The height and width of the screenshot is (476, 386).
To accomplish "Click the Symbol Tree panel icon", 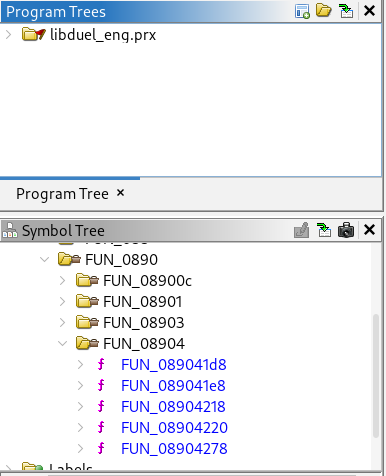I will 10,230.
